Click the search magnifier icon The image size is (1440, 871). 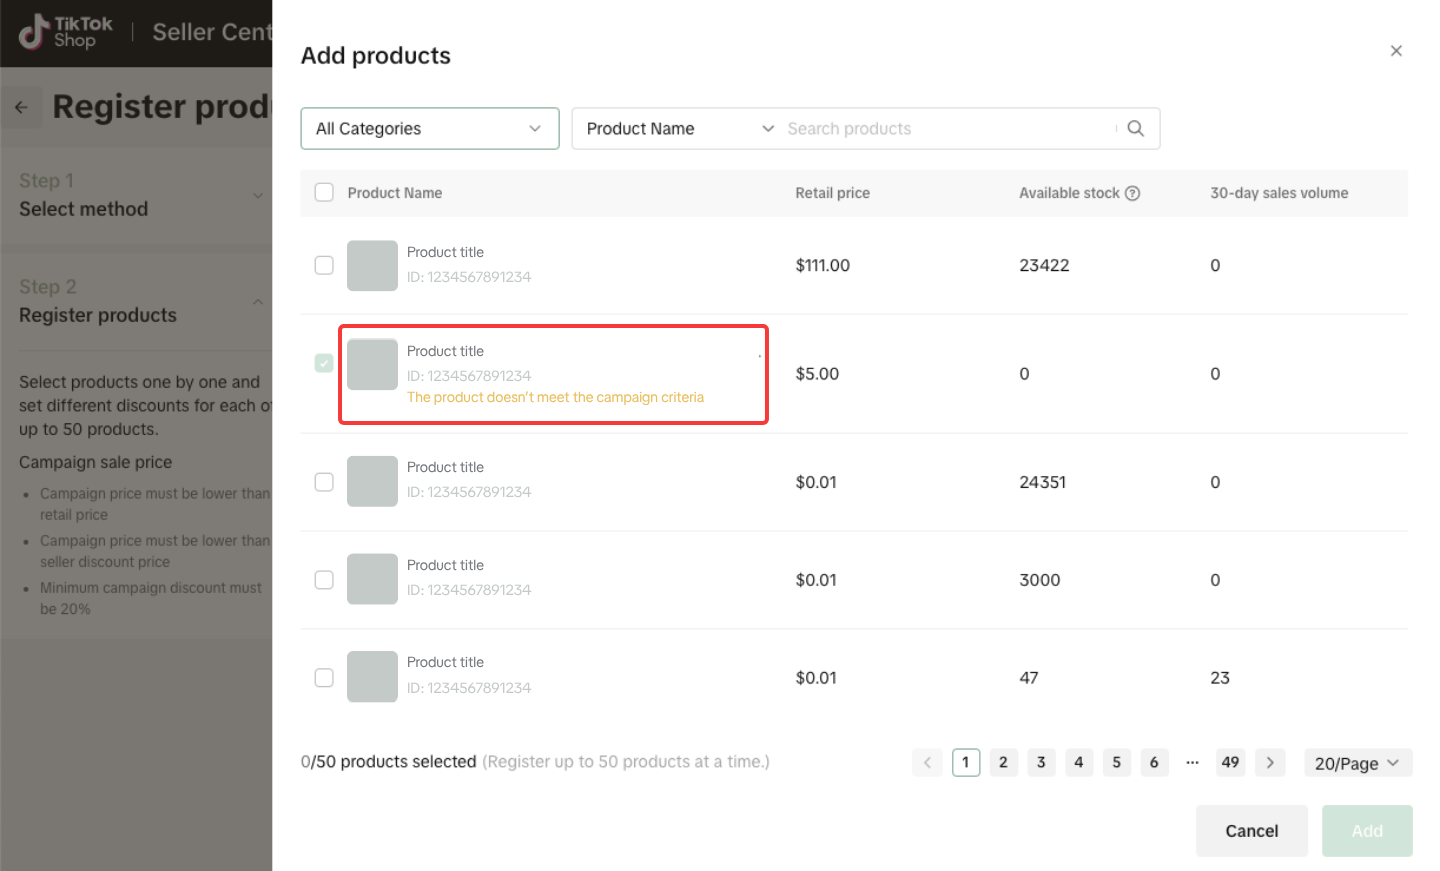(1135, 128)
